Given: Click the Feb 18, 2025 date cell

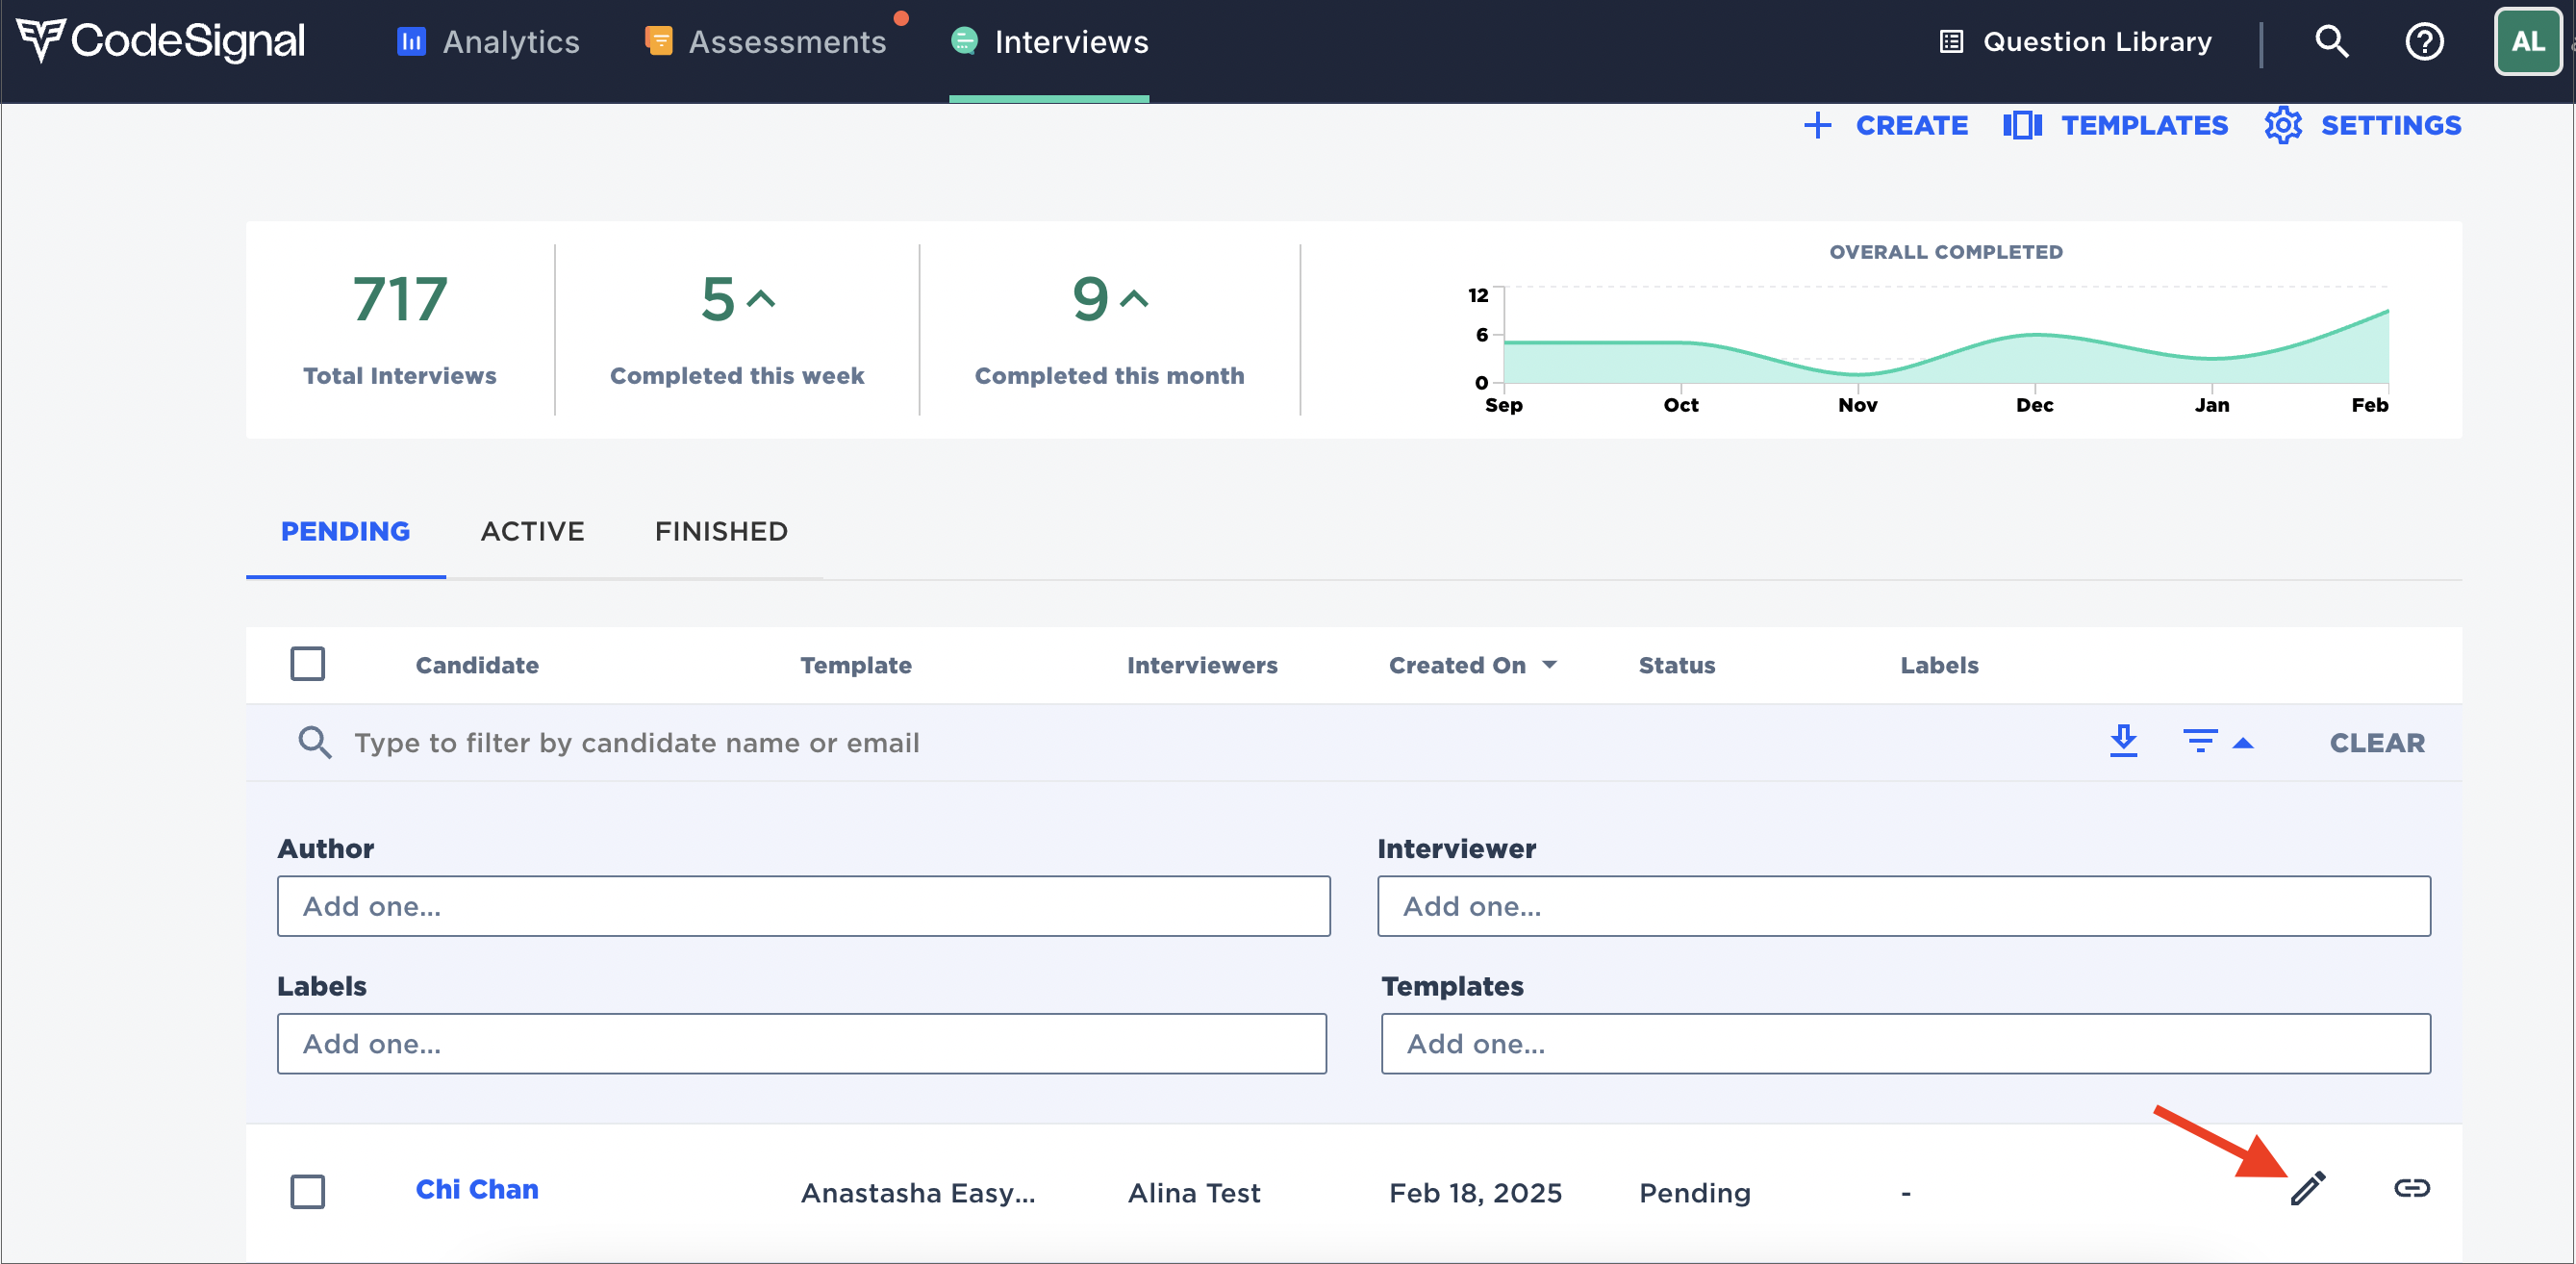Looking at the screenshot, I should [x=1475, y=1192].
